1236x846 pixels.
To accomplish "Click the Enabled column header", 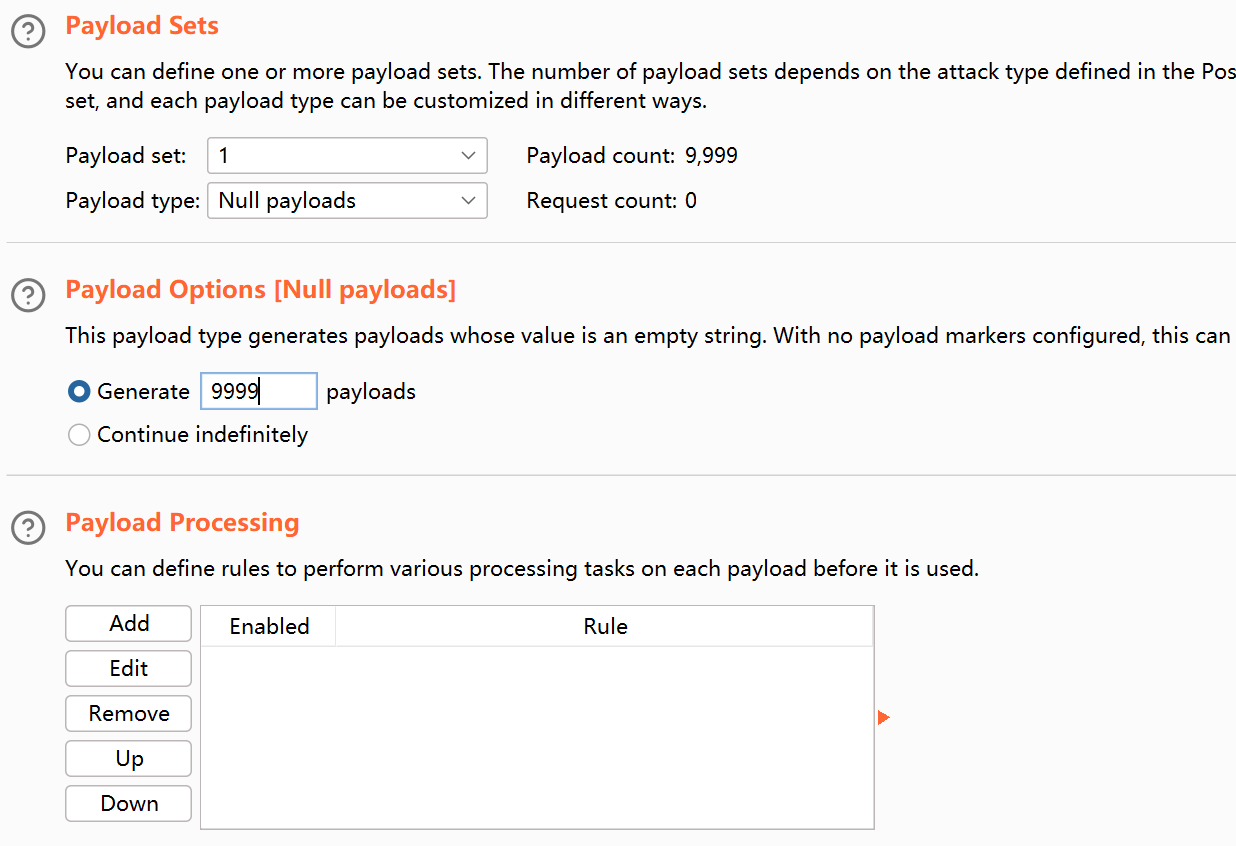I will 269,627.
